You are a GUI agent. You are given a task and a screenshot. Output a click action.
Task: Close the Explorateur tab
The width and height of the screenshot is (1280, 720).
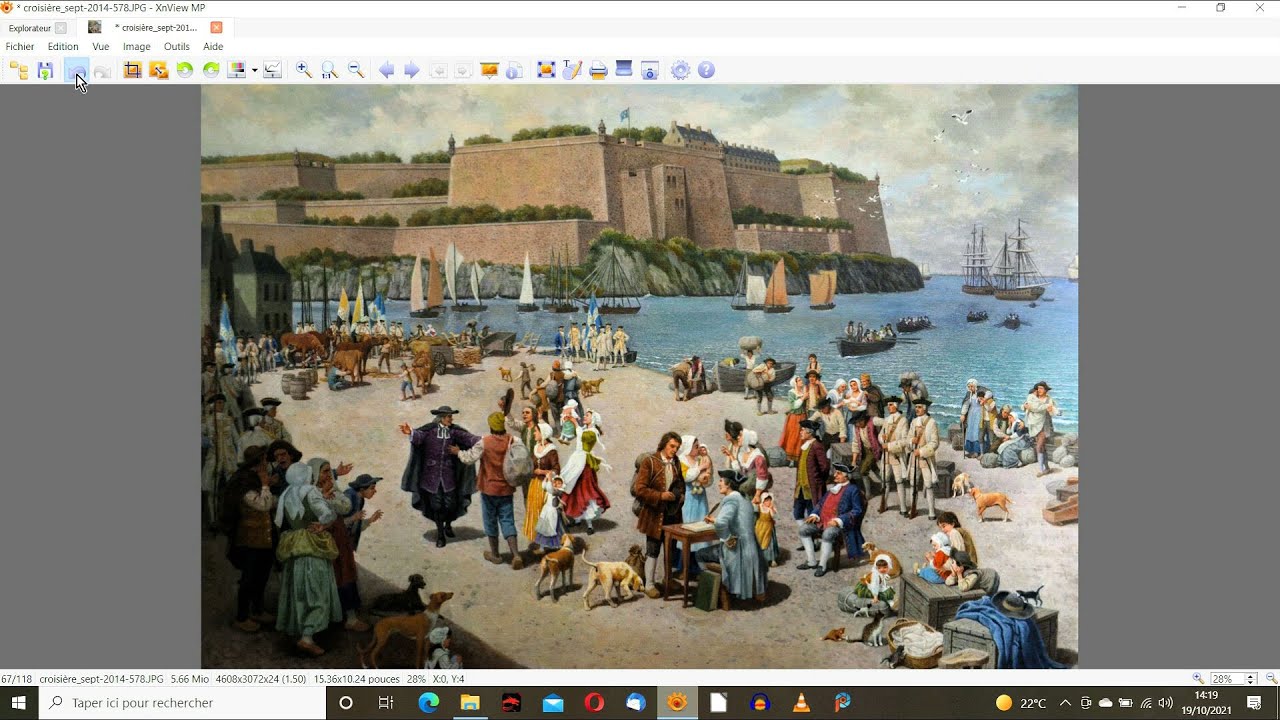coord(61,28)
